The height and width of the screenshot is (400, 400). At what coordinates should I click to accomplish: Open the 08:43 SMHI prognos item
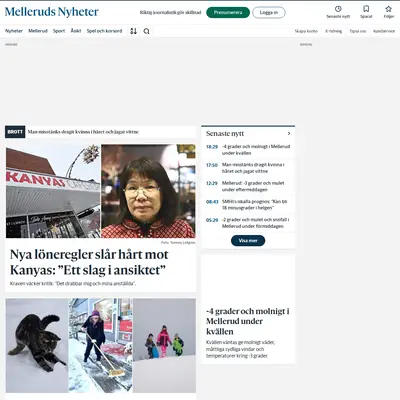point(248,205)
